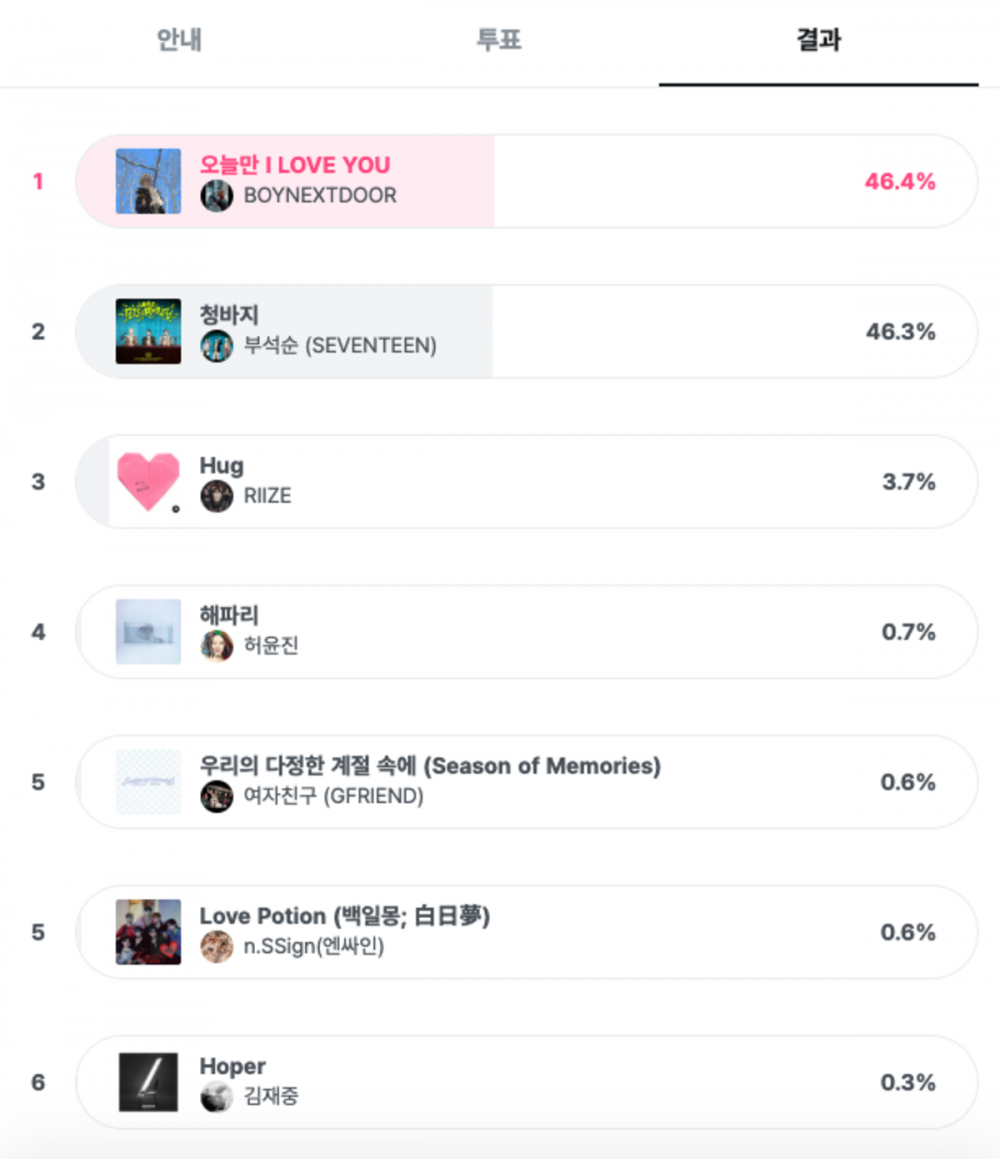Open the 해파리 album cover
Image resolution: width=1000 pixels, height=1159 pixels.
click(x=148, y=631)
